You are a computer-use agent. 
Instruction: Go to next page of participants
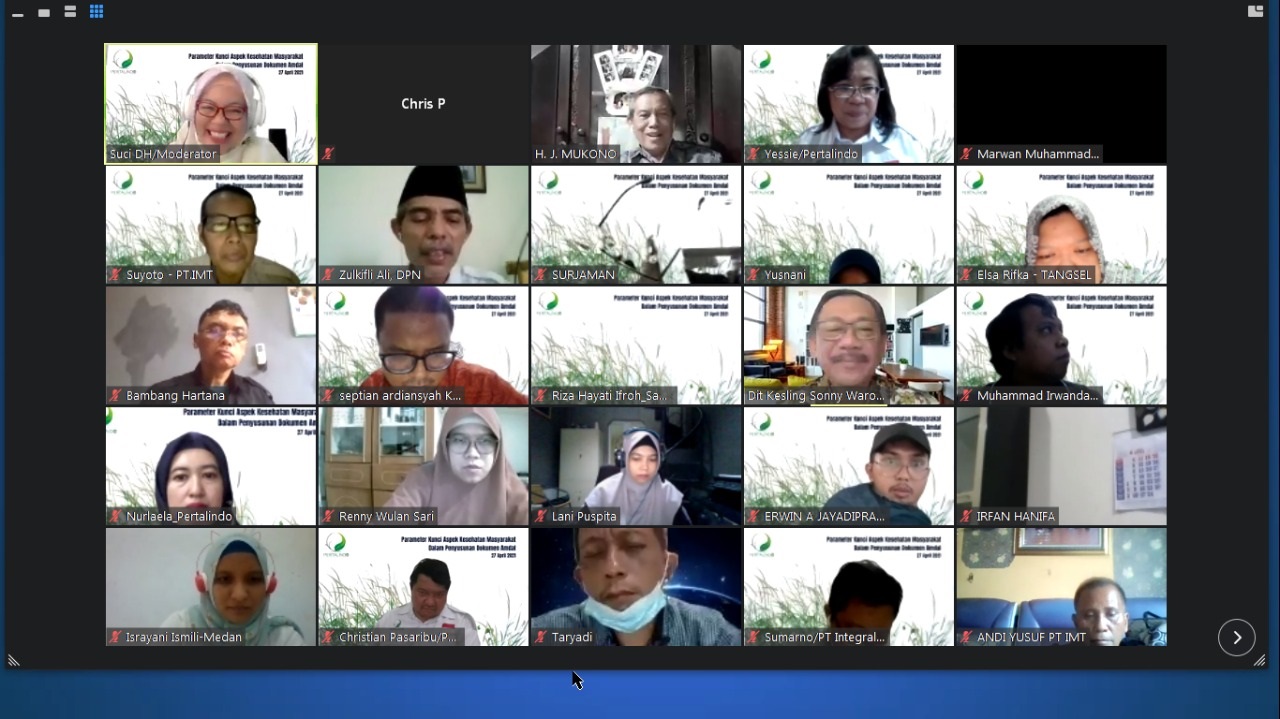pos(1236,638)
